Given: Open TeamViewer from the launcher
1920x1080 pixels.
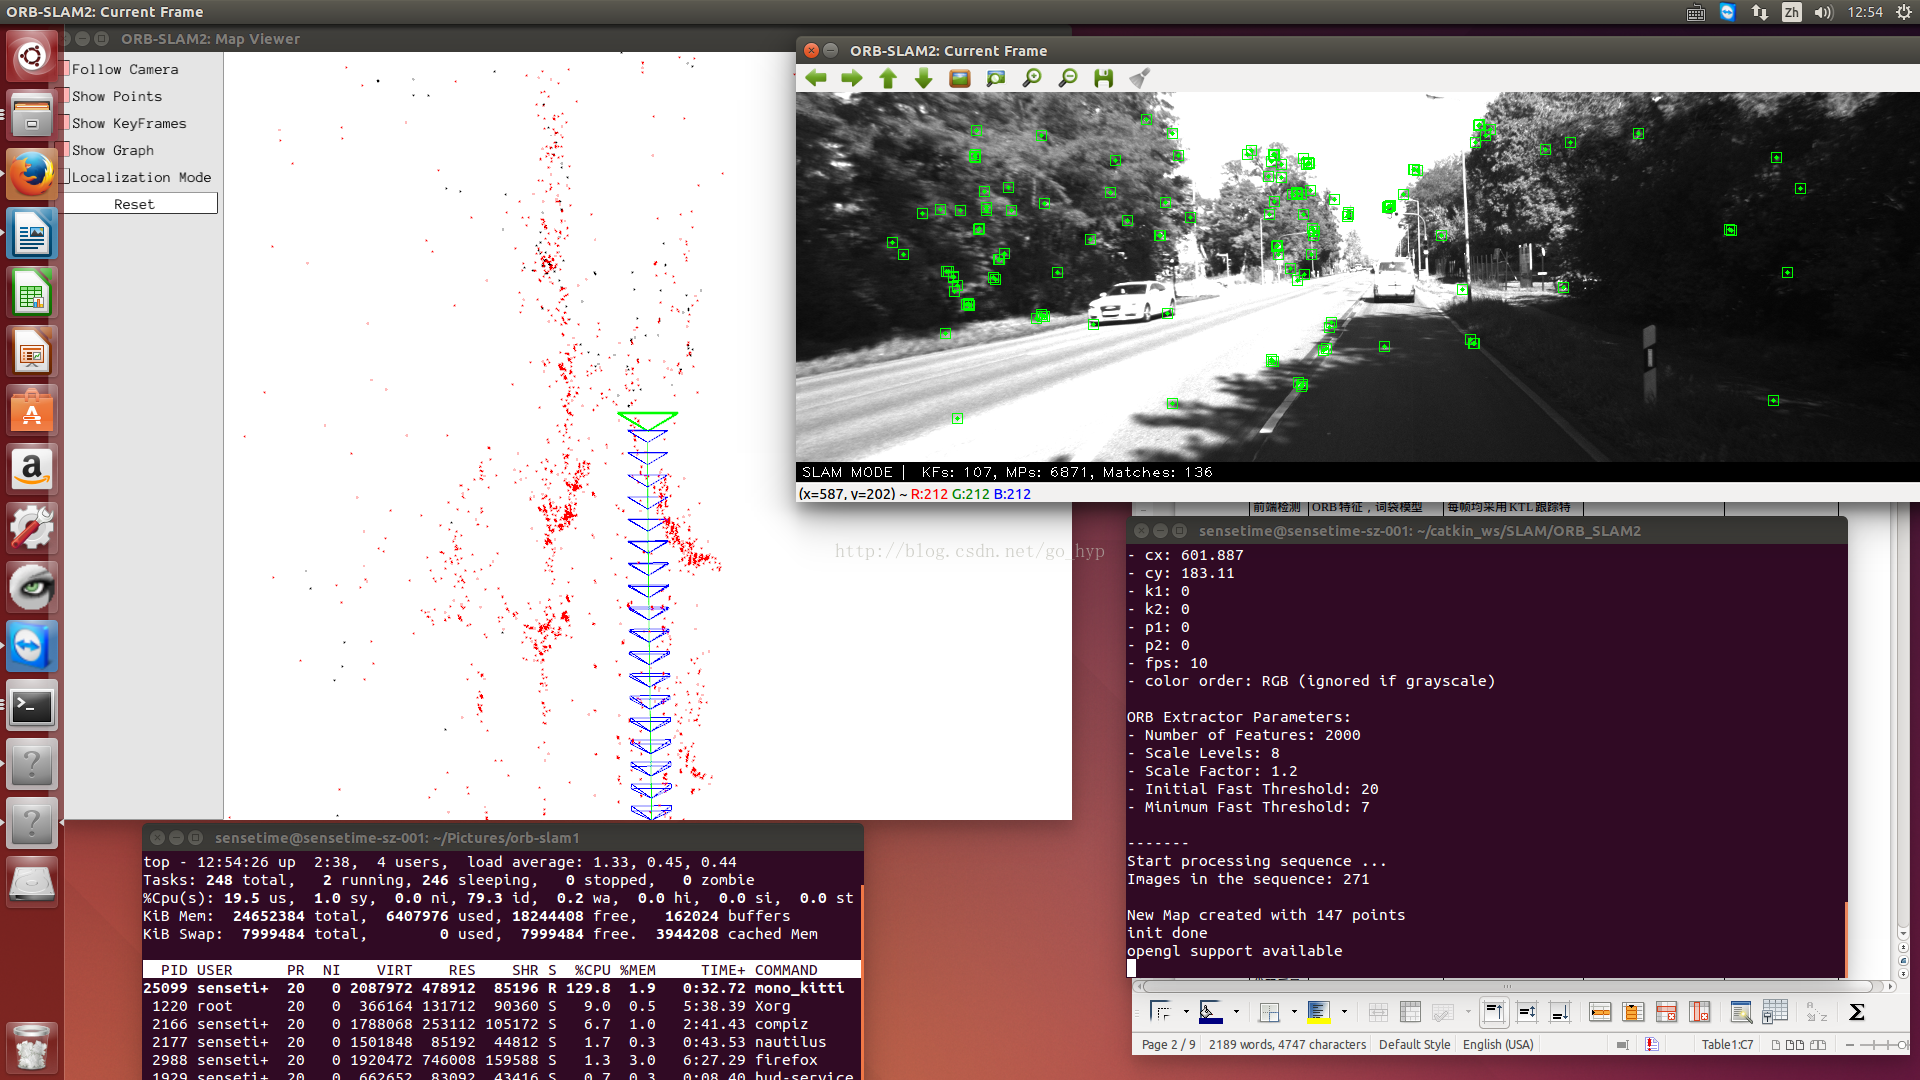Looking at the screenshot, I should coord(32,647).
